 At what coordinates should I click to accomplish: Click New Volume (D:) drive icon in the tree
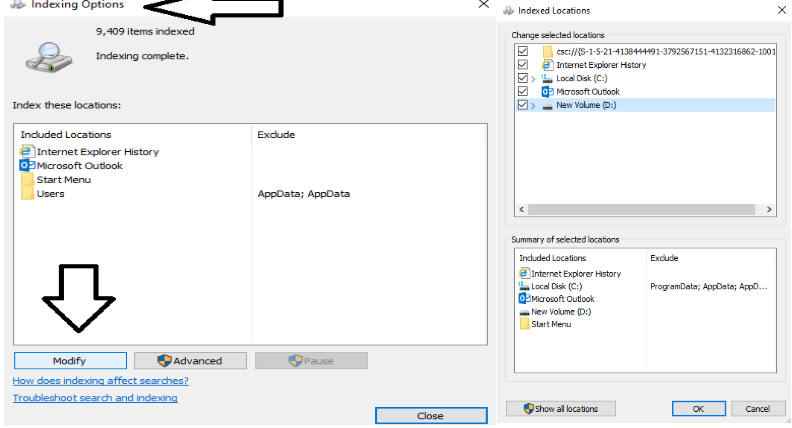(547, 107)
